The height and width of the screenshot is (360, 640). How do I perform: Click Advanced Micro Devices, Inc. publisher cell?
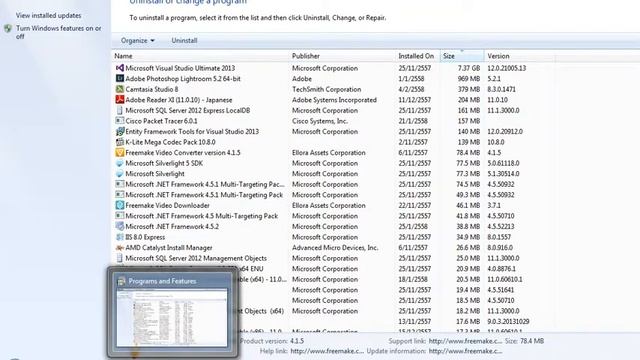click(x=335, y=248)
